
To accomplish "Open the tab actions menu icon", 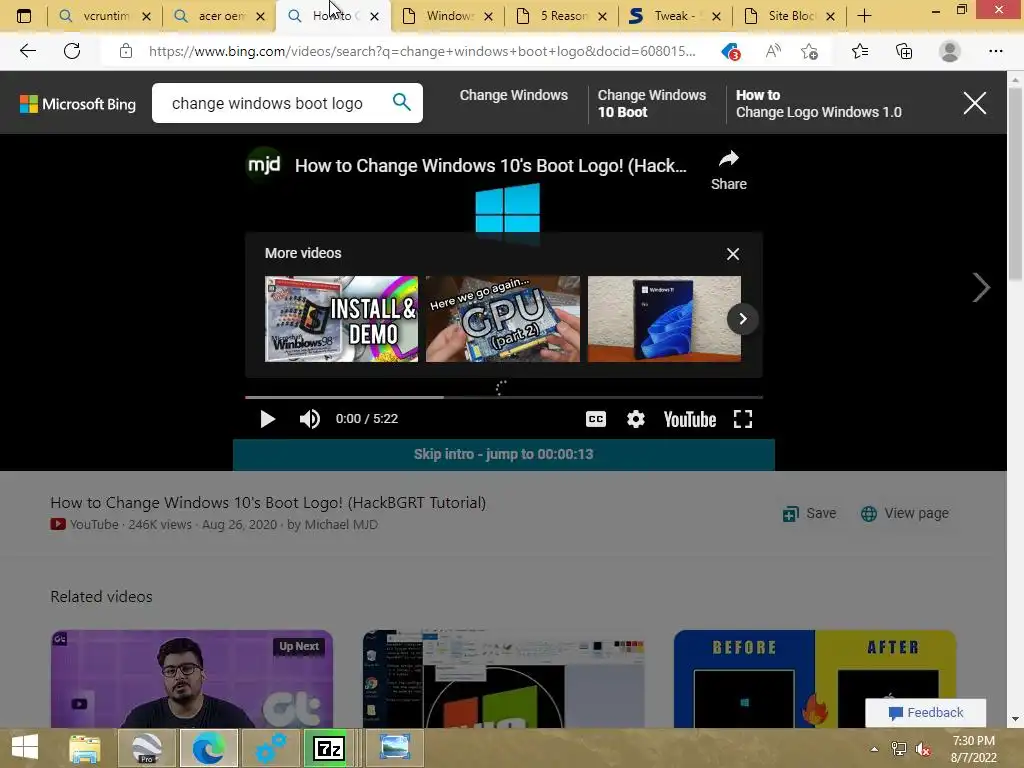I will (24, 16).
